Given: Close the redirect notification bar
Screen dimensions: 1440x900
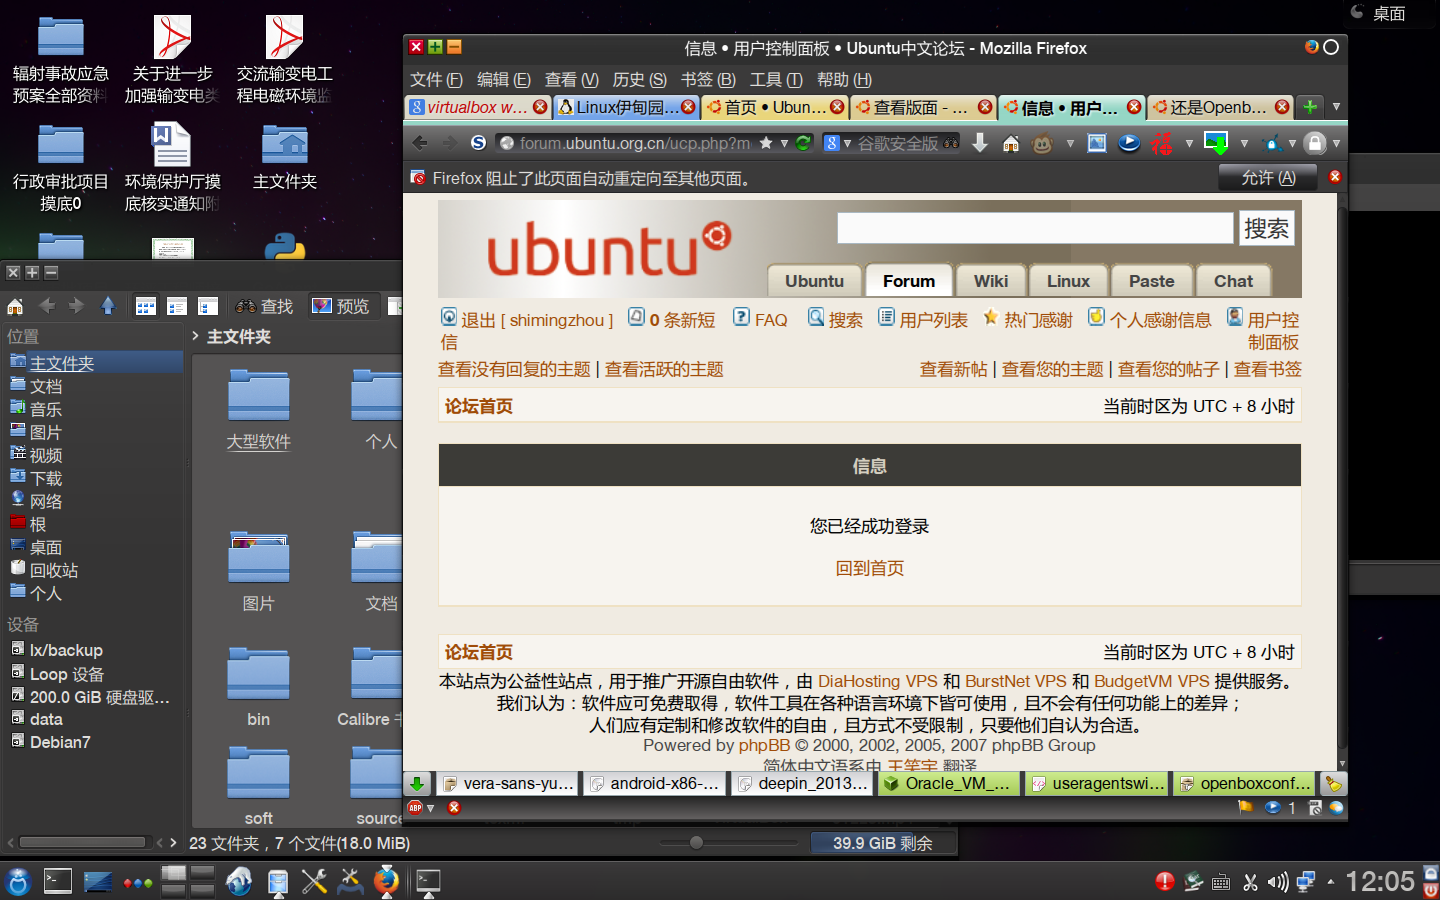Looking at the screenshot, I should [x=1335, y=177].
